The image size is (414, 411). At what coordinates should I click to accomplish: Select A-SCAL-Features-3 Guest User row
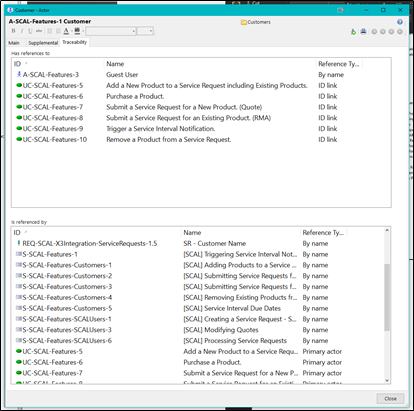tap(201, 75)
